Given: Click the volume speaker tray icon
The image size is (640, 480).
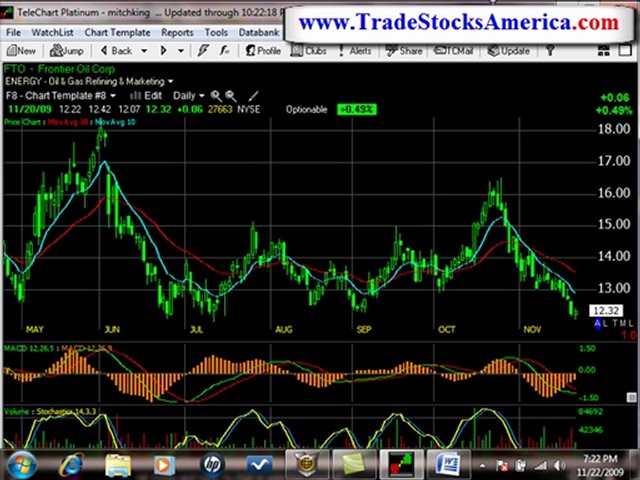Looking at the screenshot, I should [560, 466].
